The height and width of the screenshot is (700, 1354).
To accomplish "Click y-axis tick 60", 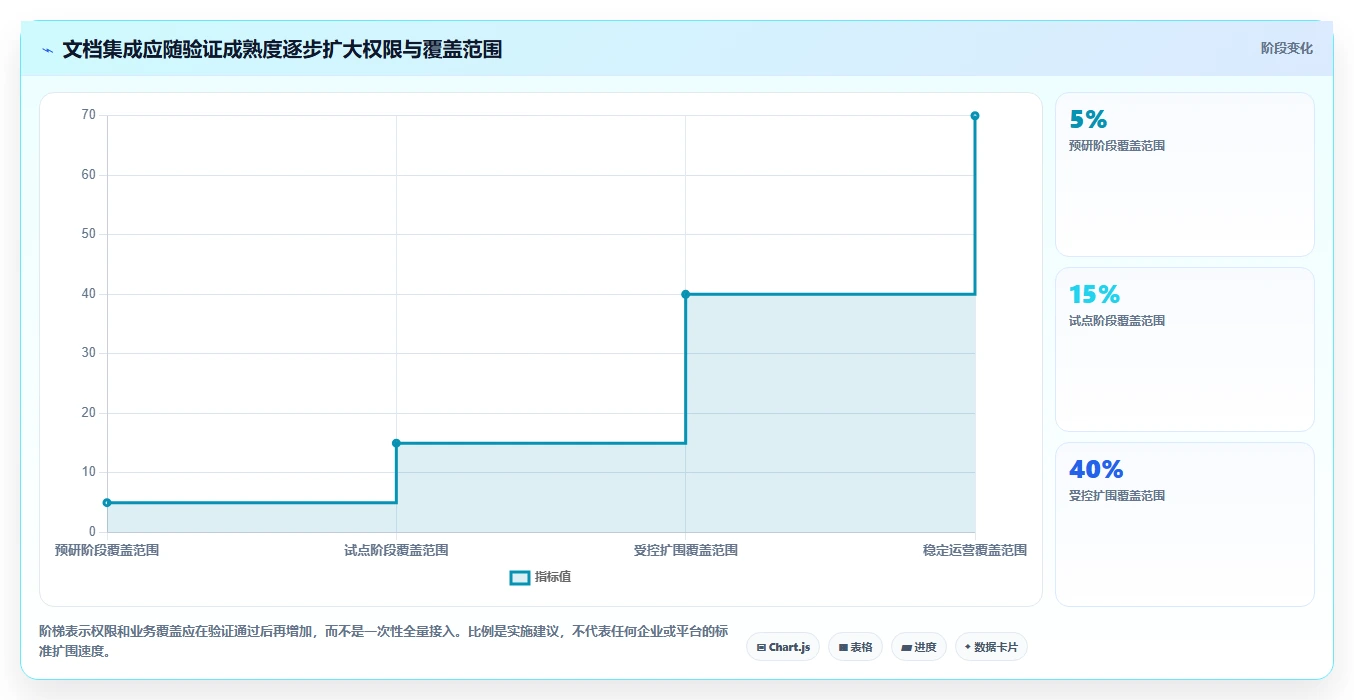I will (89, 175).
